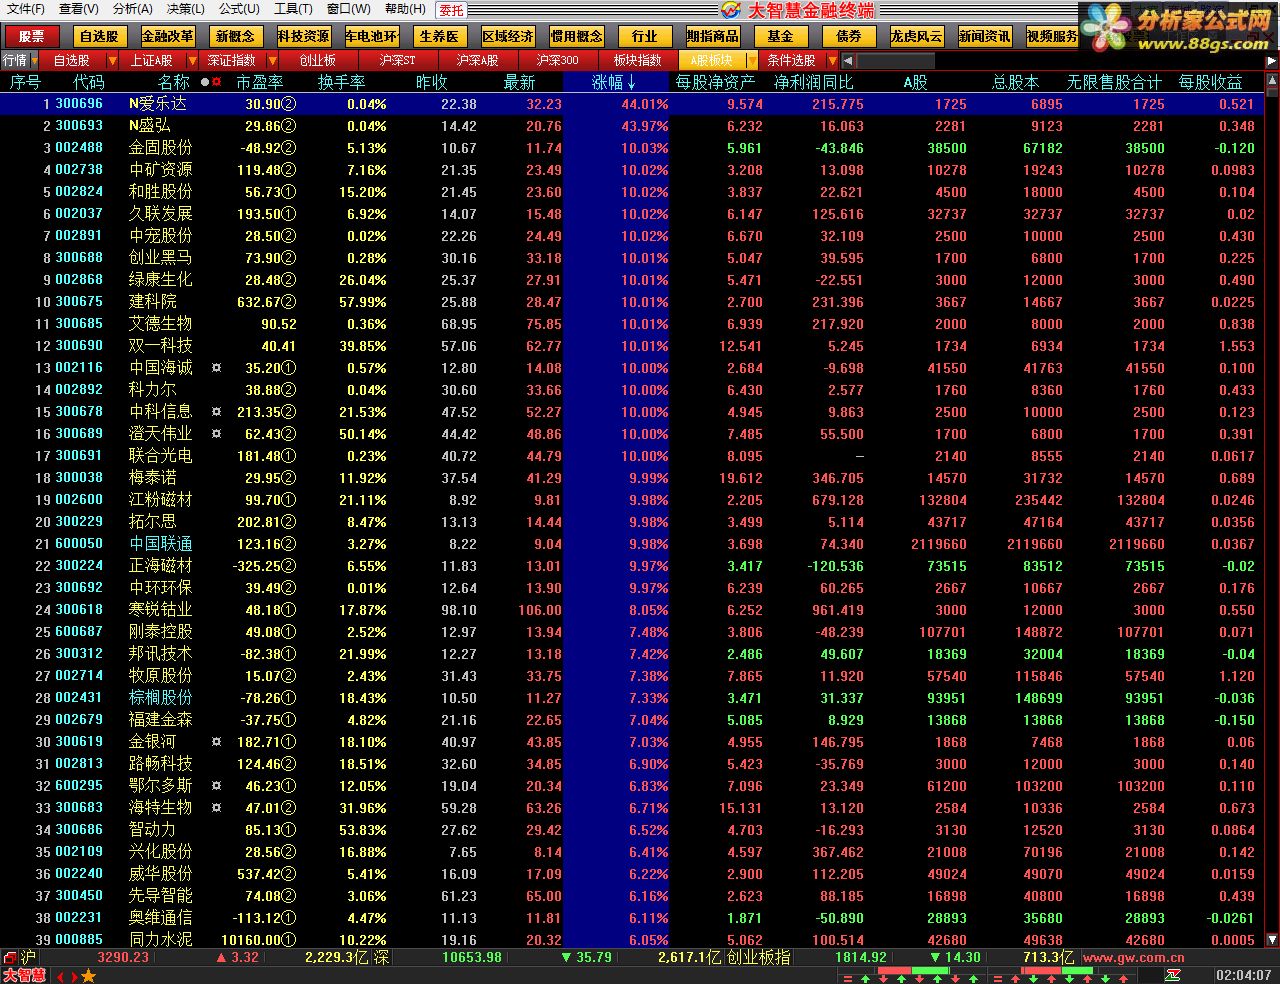Click the red icon left of 沪 index

(9, 957)
